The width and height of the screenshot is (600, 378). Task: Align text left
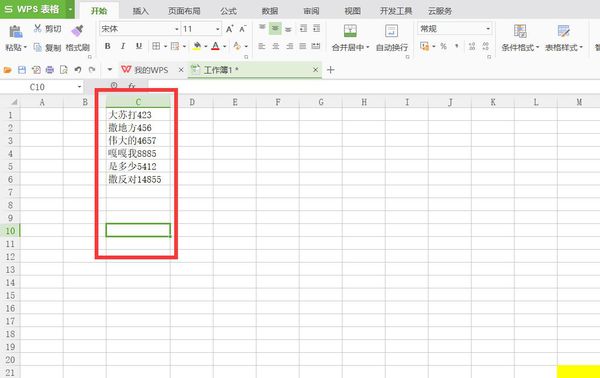coord(262,46)
